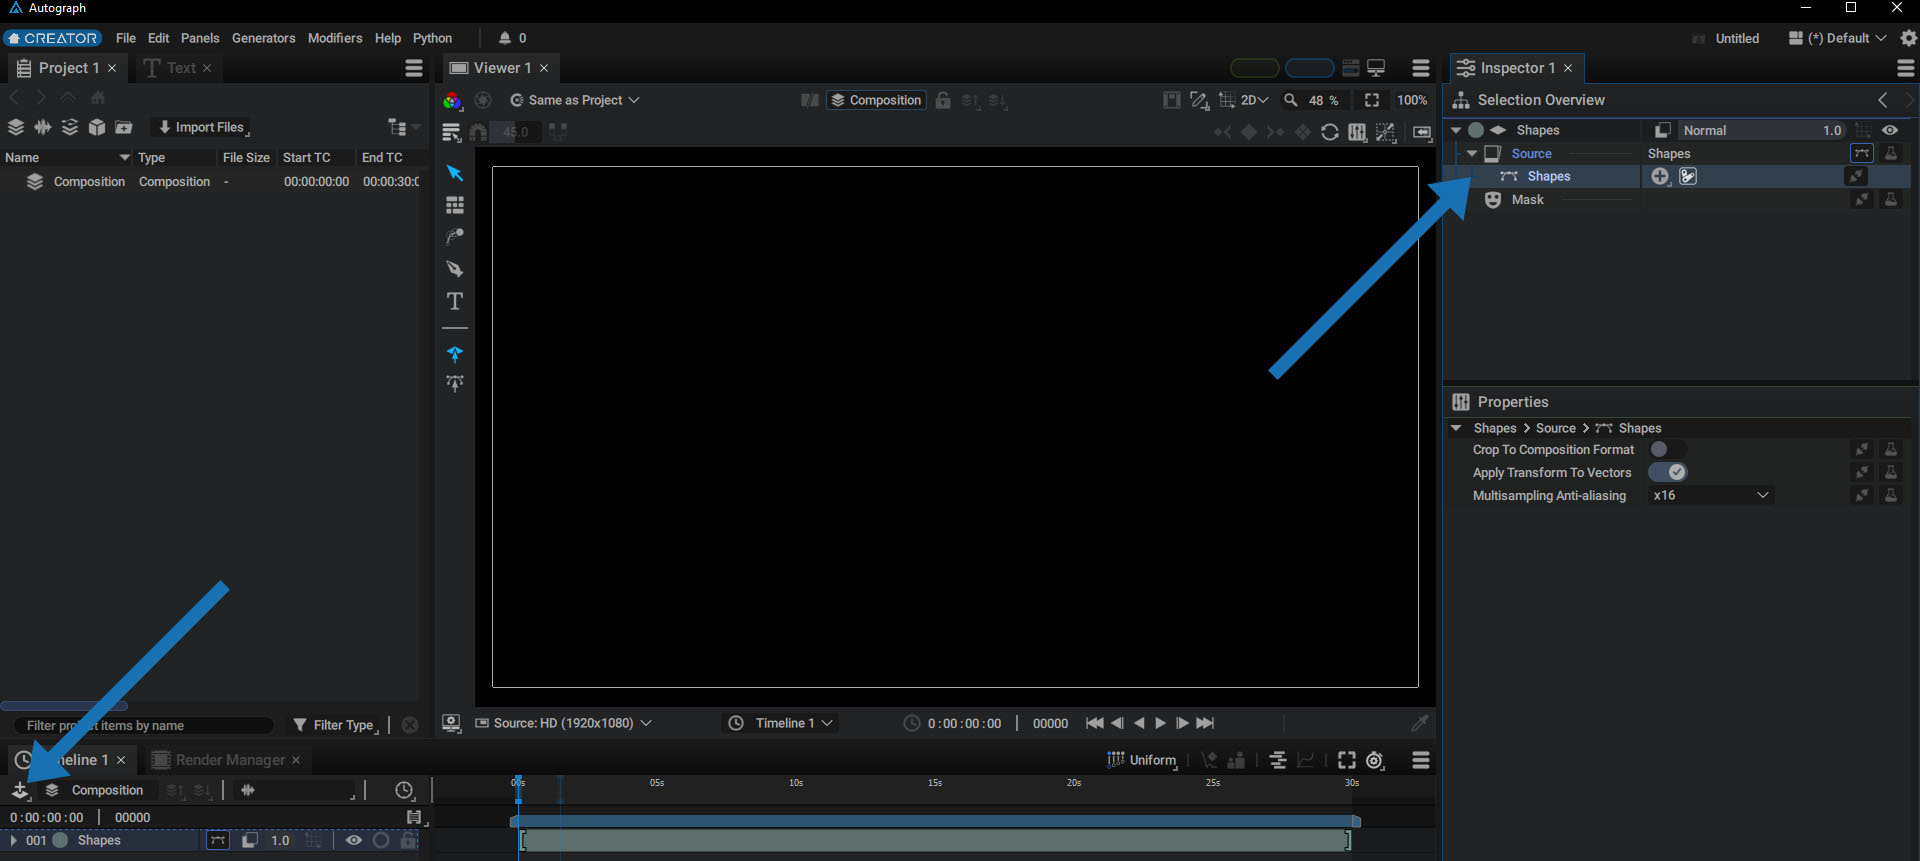Screen dimensions: 1920x861
Task: Click the 100% zoom button
Action: point(1412,100)
